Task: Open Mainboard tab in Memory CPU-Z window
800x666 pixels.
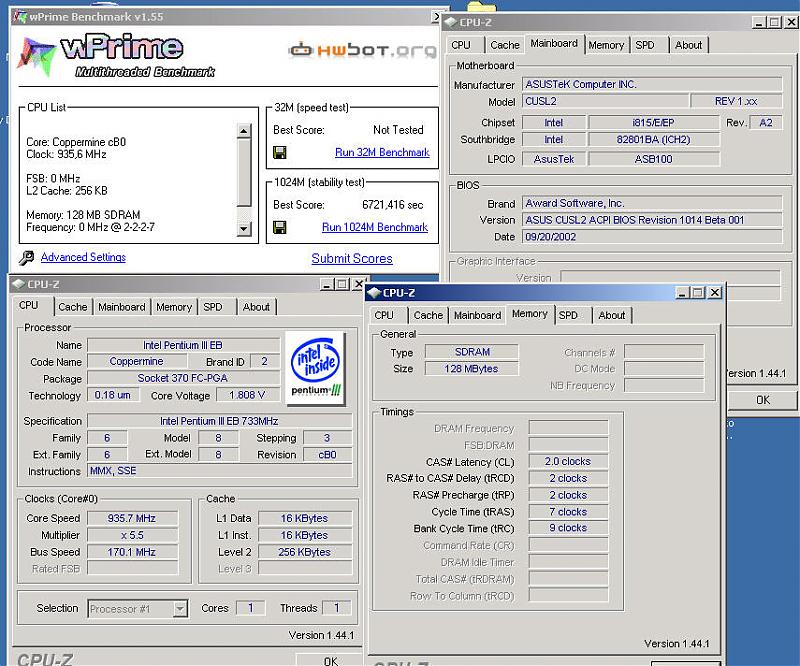Action: point(478,315)
